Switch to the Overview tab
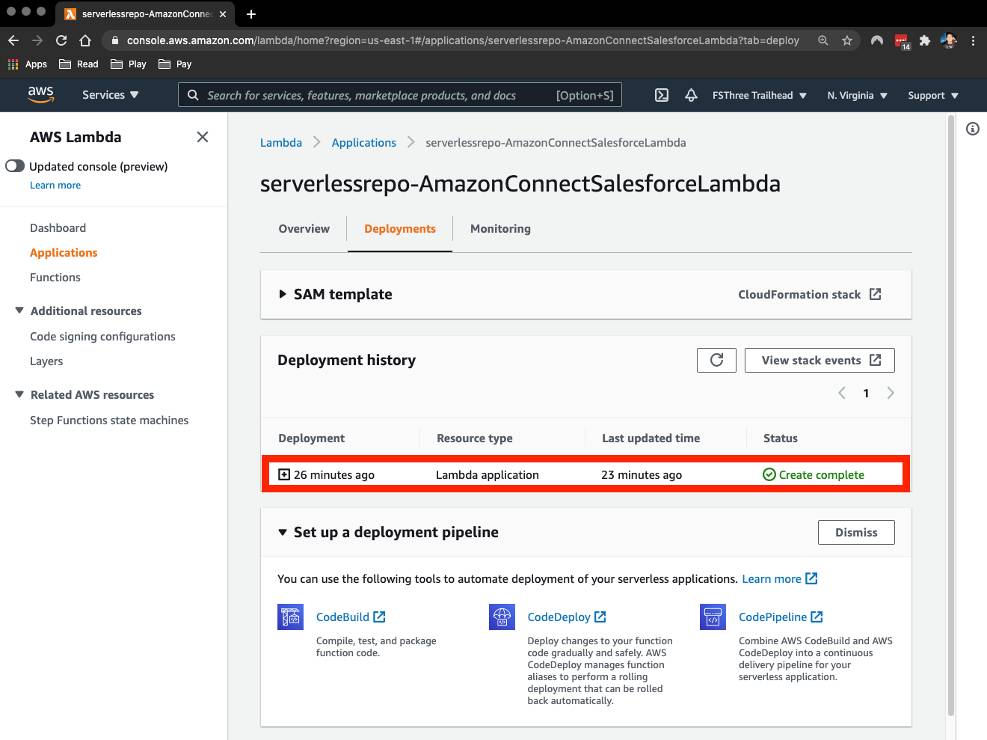 pos(304,229)
